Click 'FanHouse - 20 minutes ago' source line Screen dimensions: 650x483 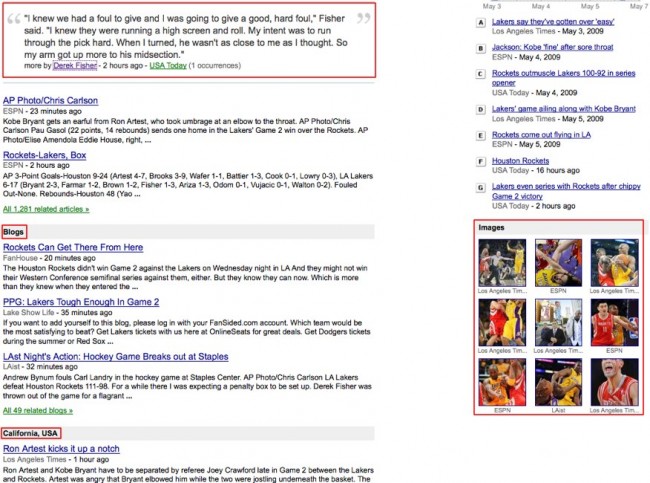tap(49, 258)
